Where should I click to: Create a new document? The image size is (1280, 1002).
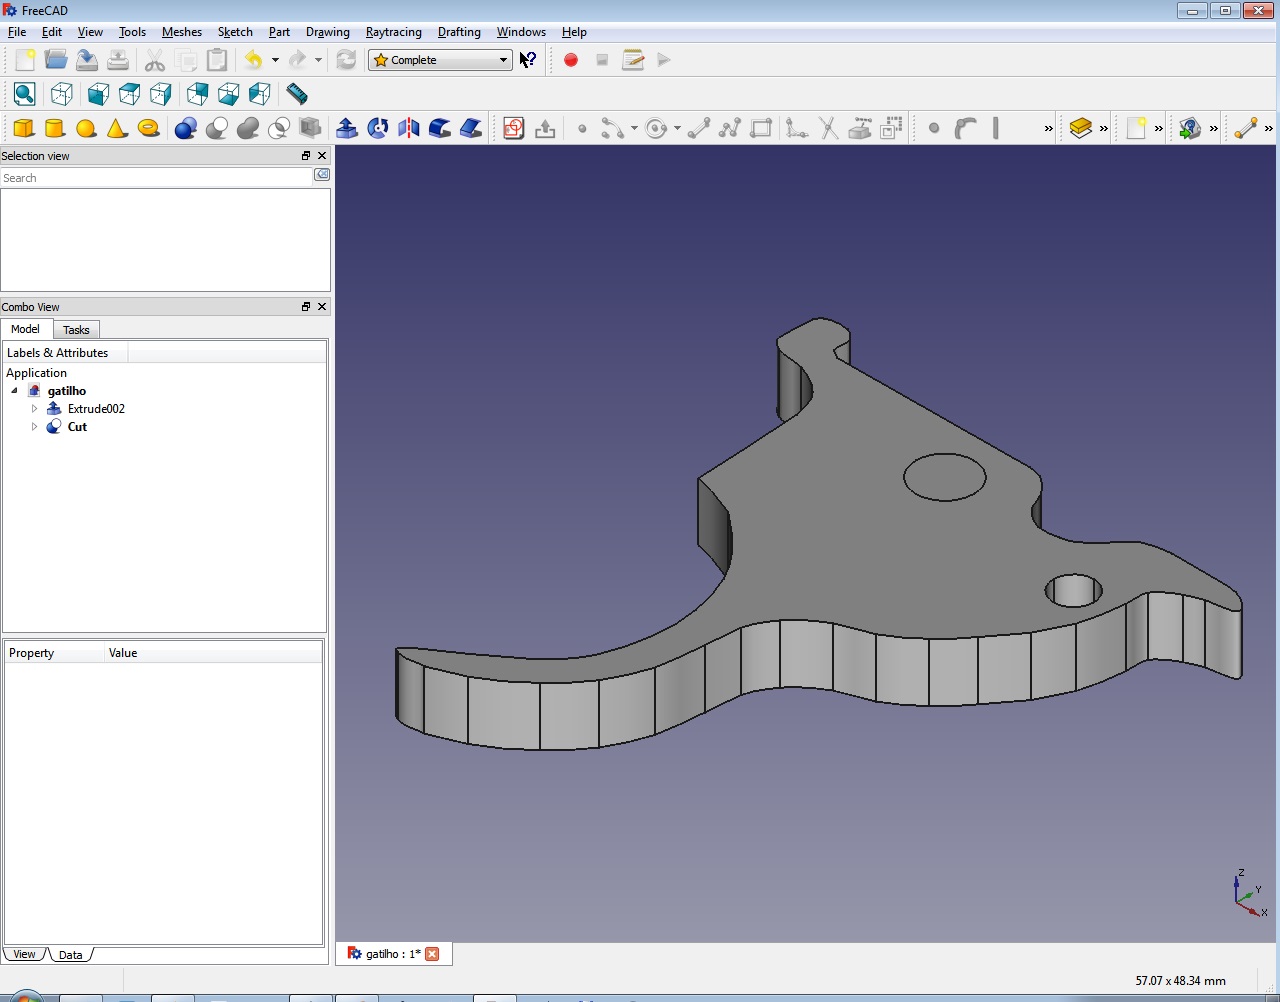(x=25, y=60)
